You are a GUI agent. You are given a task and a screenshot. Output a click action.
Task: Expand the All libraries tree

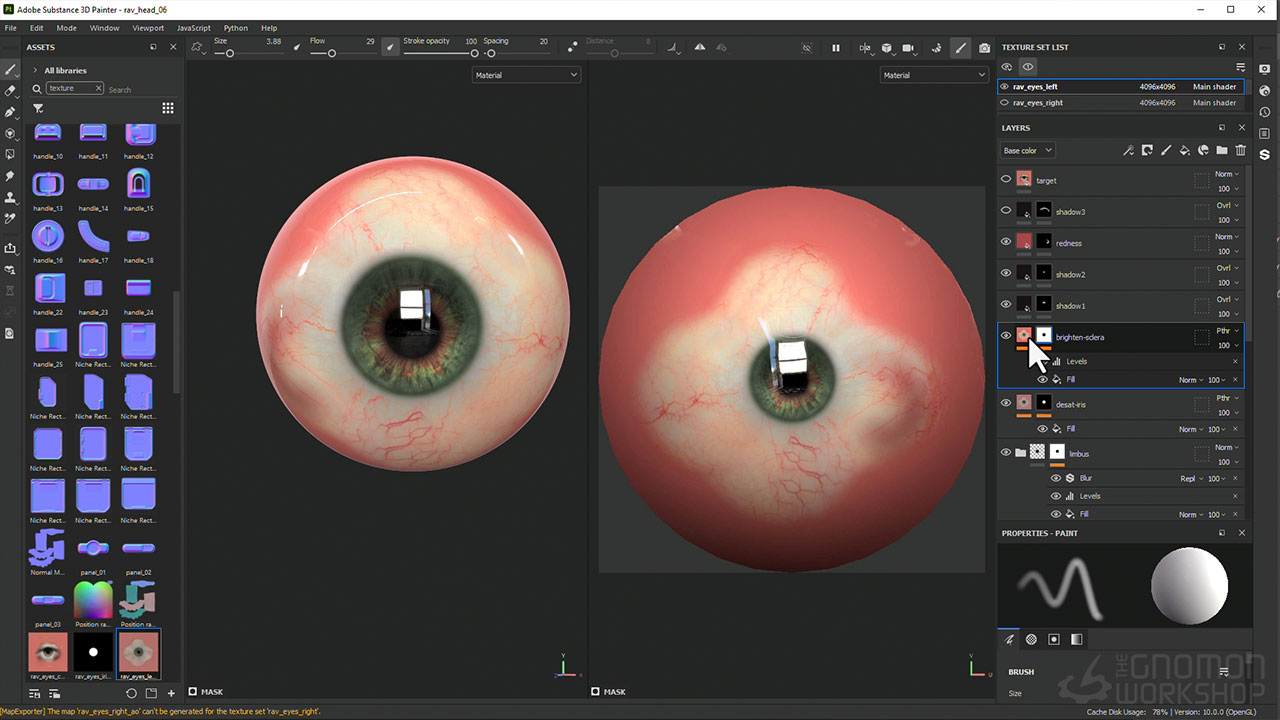click(x=35, y=70)
